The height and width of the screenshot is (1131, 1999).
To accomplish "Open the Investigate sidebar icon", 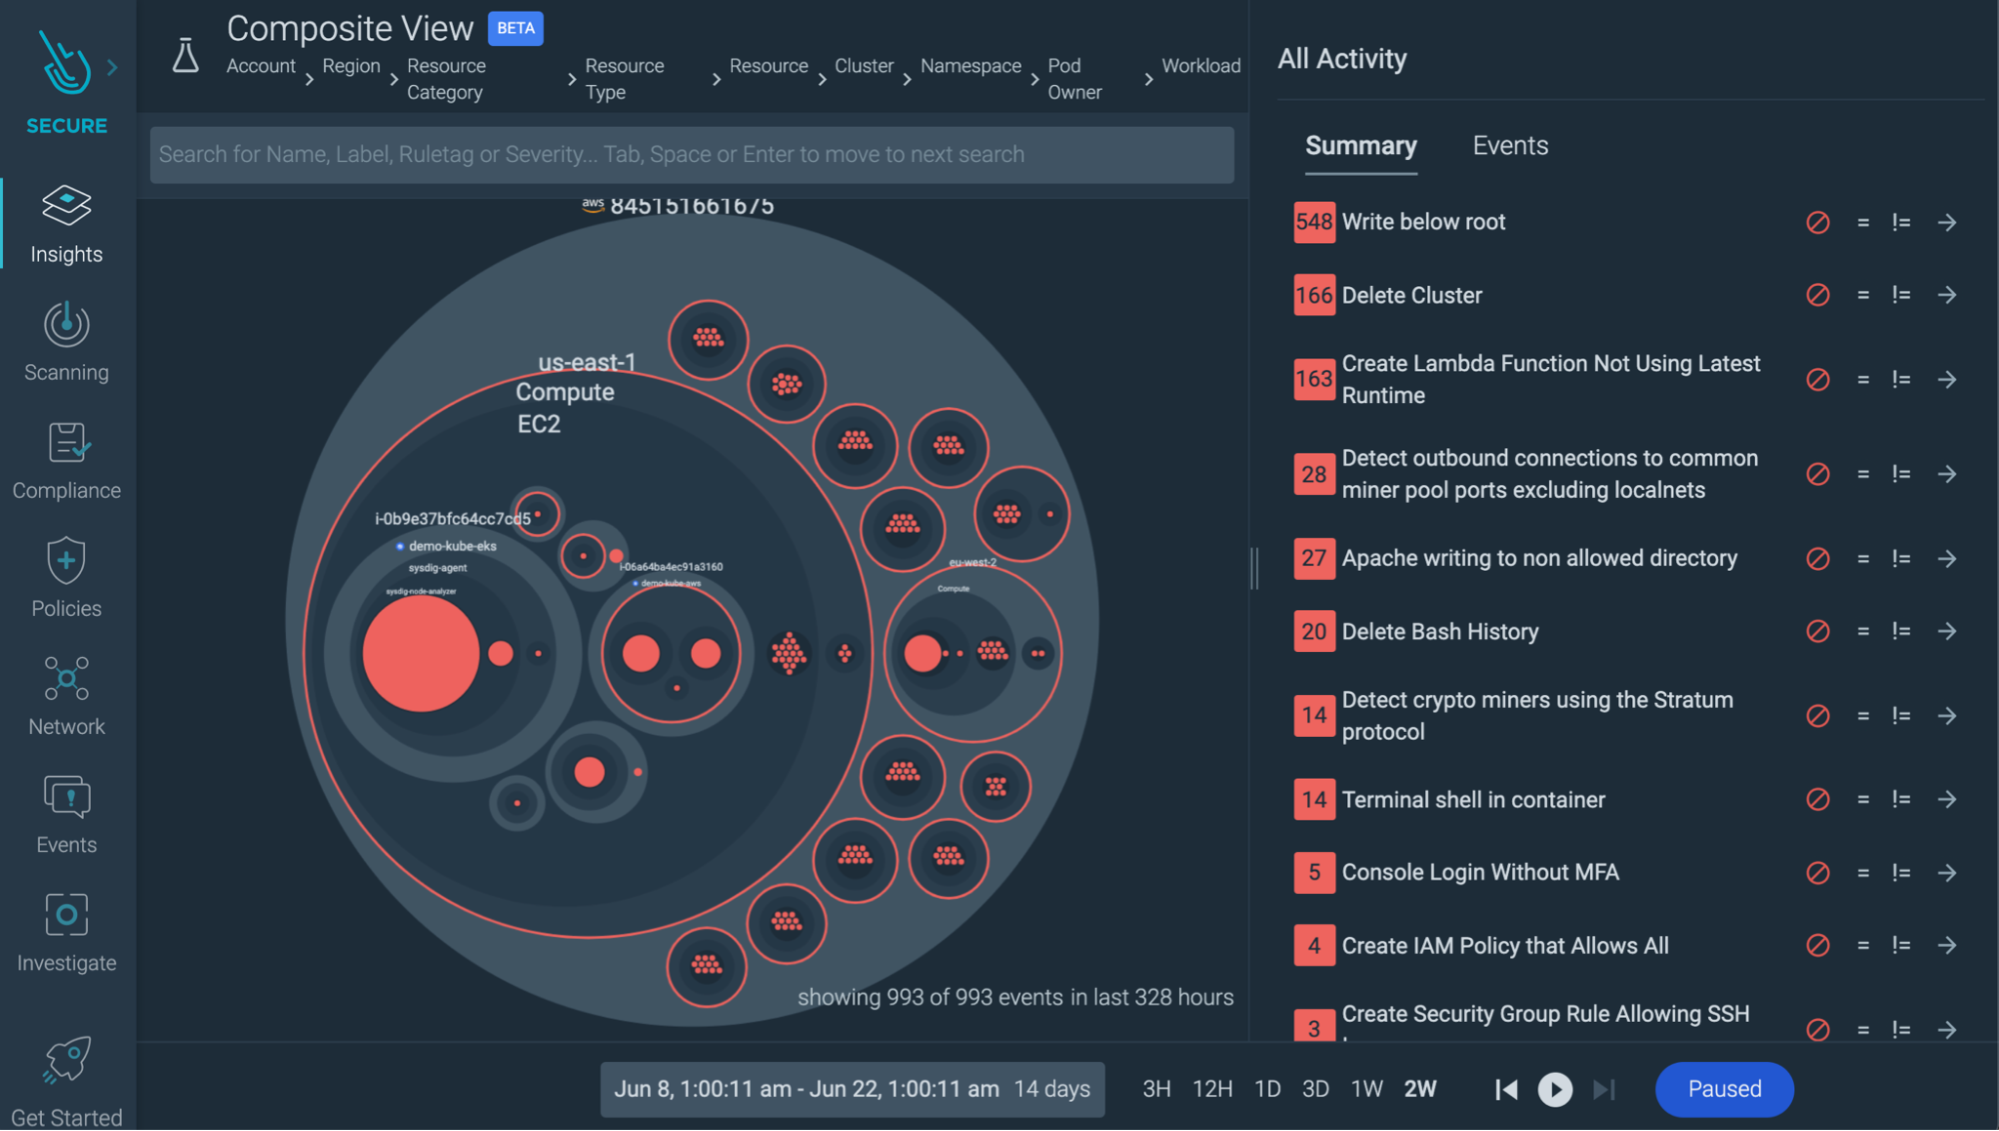I will coord(66,915).
